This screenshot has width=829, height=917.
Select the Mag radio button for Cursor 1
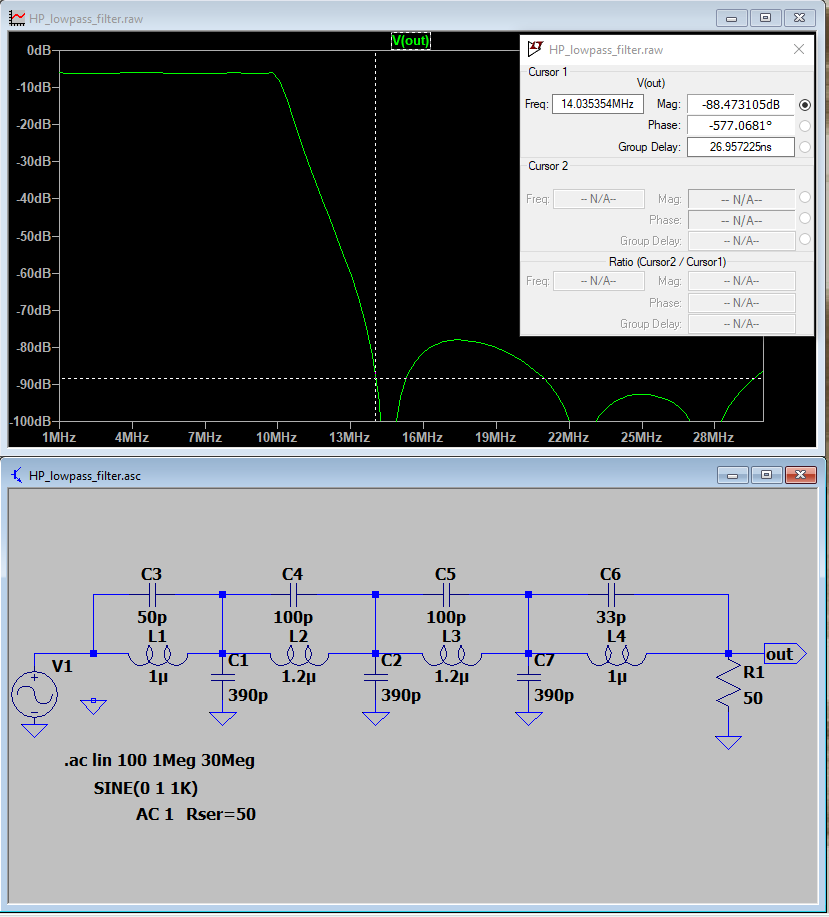(805, 105)
